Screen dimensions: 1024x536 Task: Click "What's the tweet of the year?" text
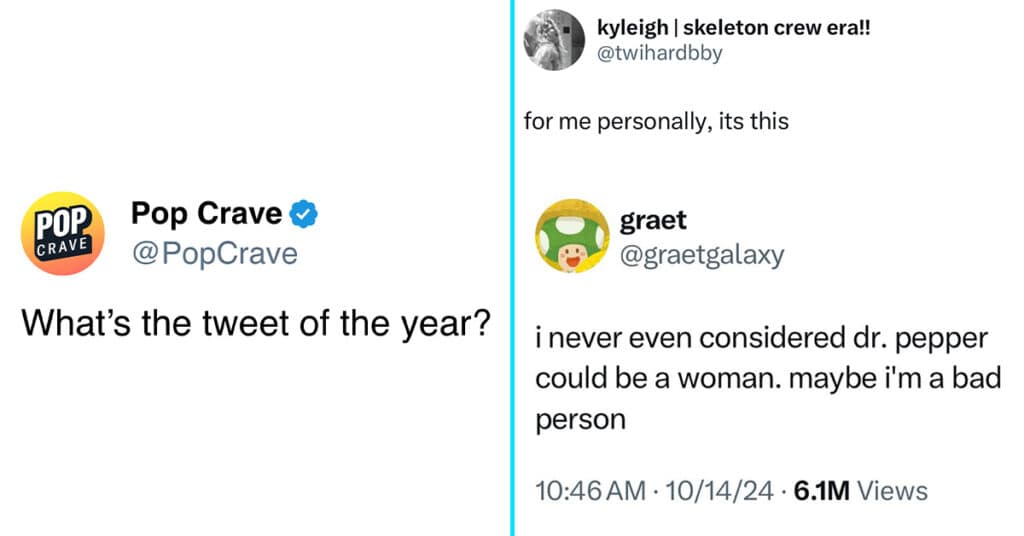click(256, 323)
